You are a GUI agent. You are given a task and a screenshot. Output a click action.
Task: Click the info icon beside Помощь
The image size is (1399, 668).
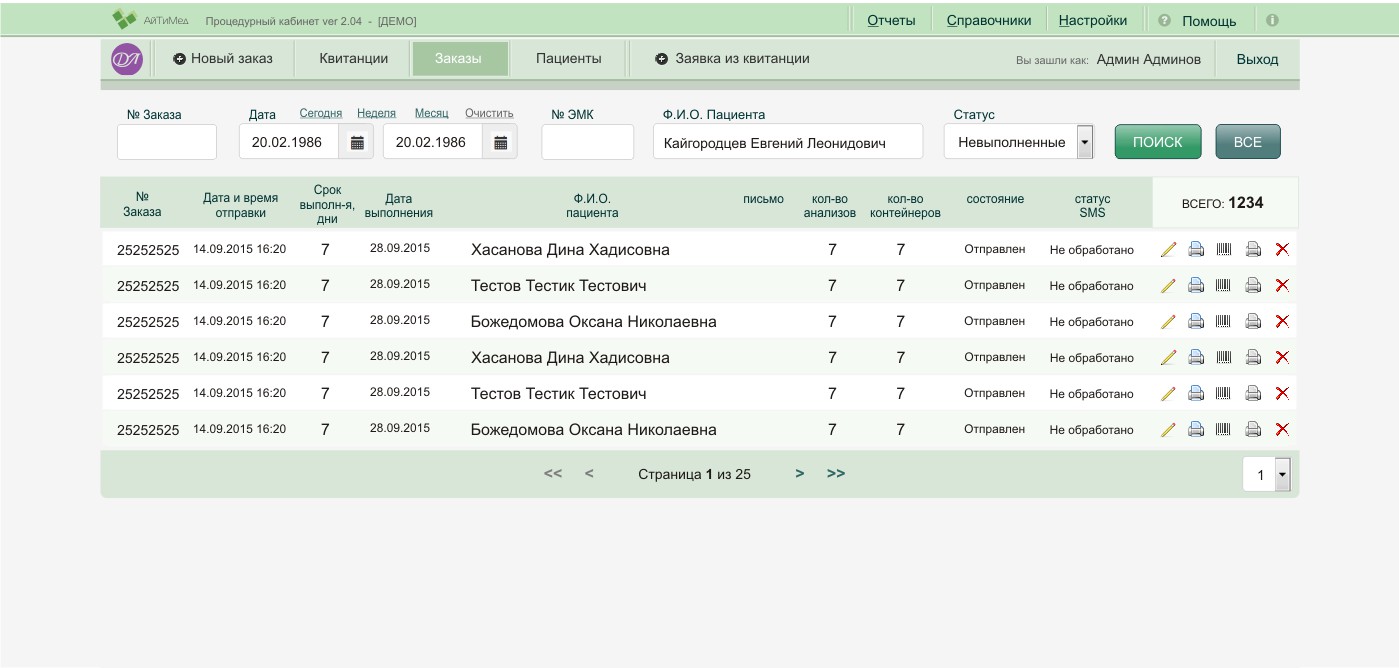tap(1272, 20)
